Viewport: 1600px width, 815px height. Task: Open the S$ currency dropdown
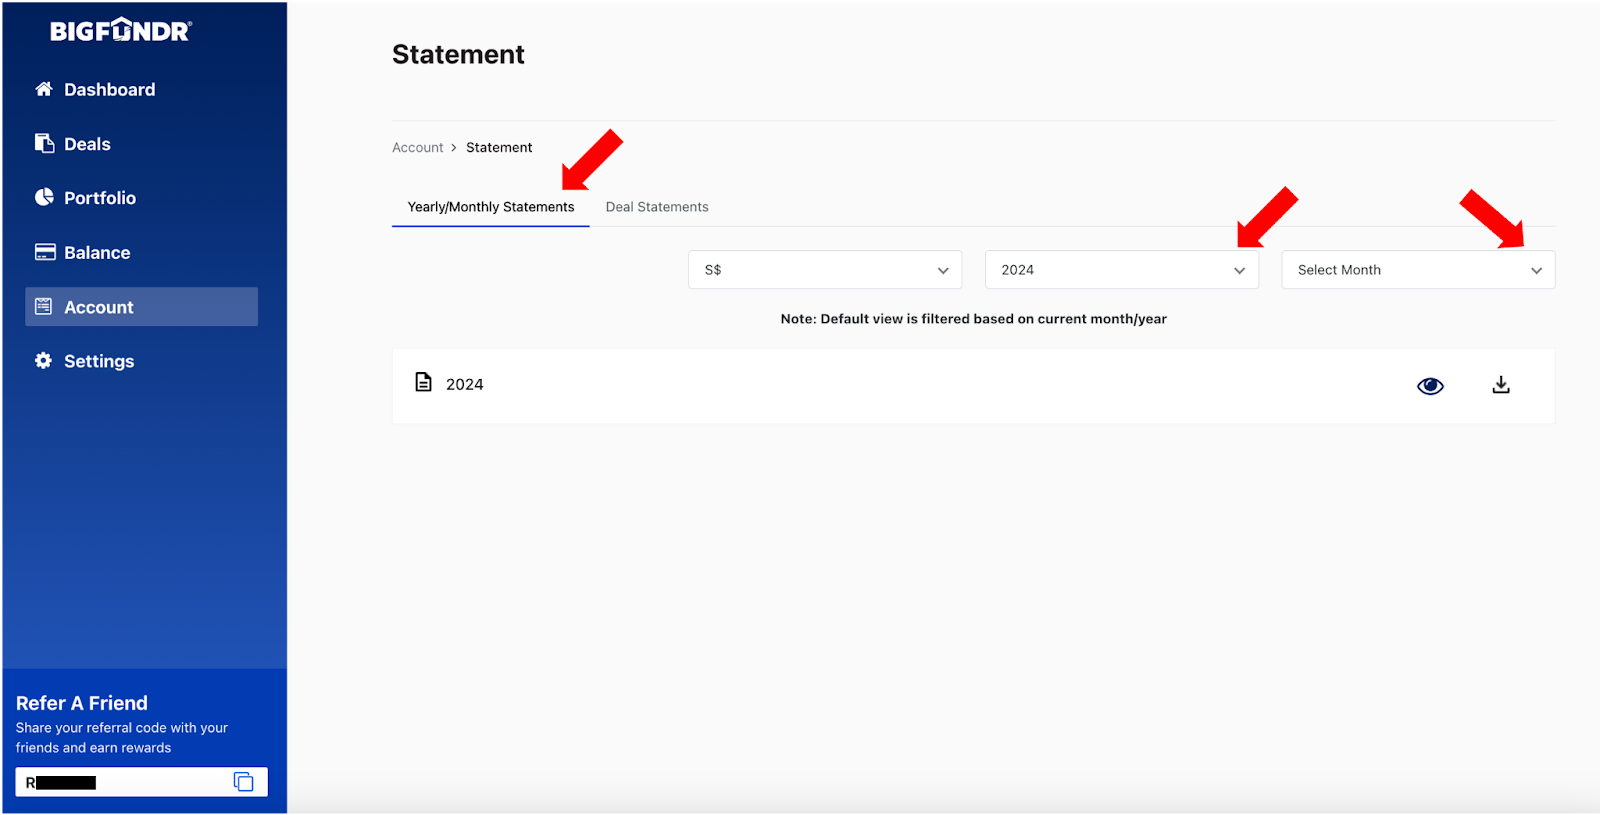coord(825,270)
